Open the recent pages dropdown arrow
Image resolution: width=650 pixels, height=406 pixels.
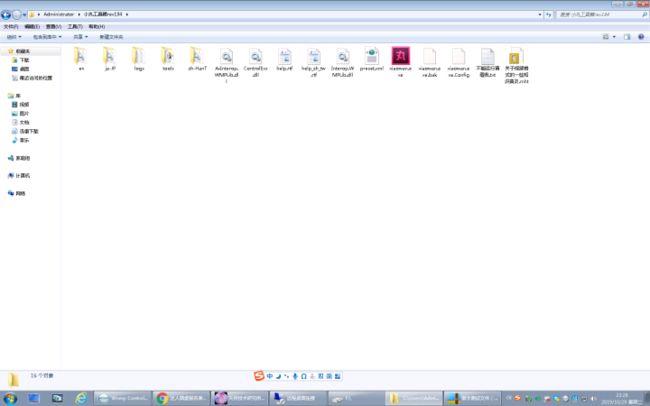pyautogui.click(x=24, y=15)
